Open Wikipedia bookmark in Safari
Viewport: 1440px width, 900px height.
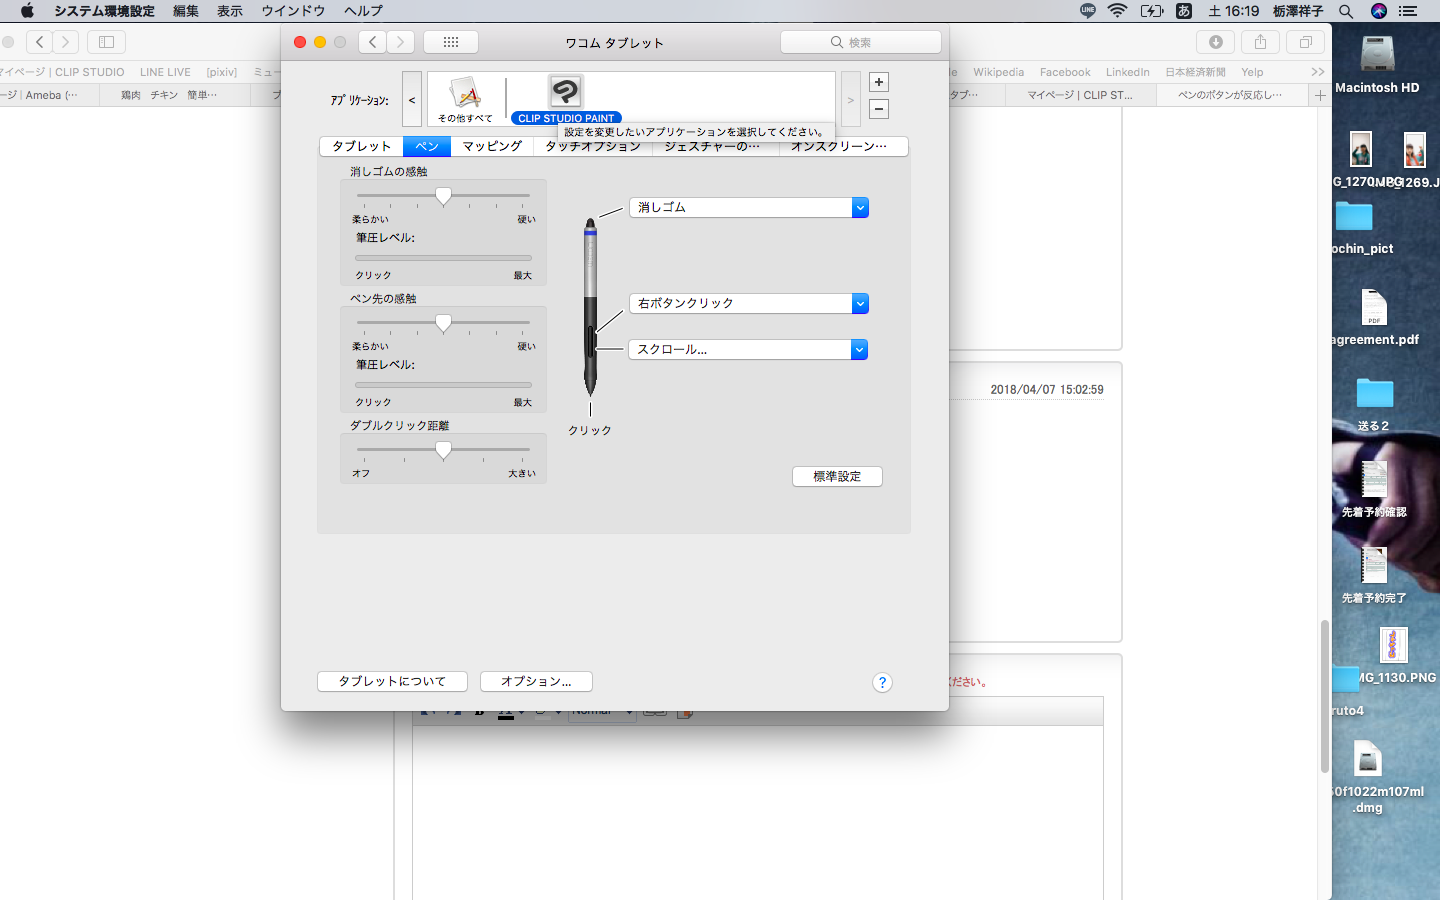(998, 72)
